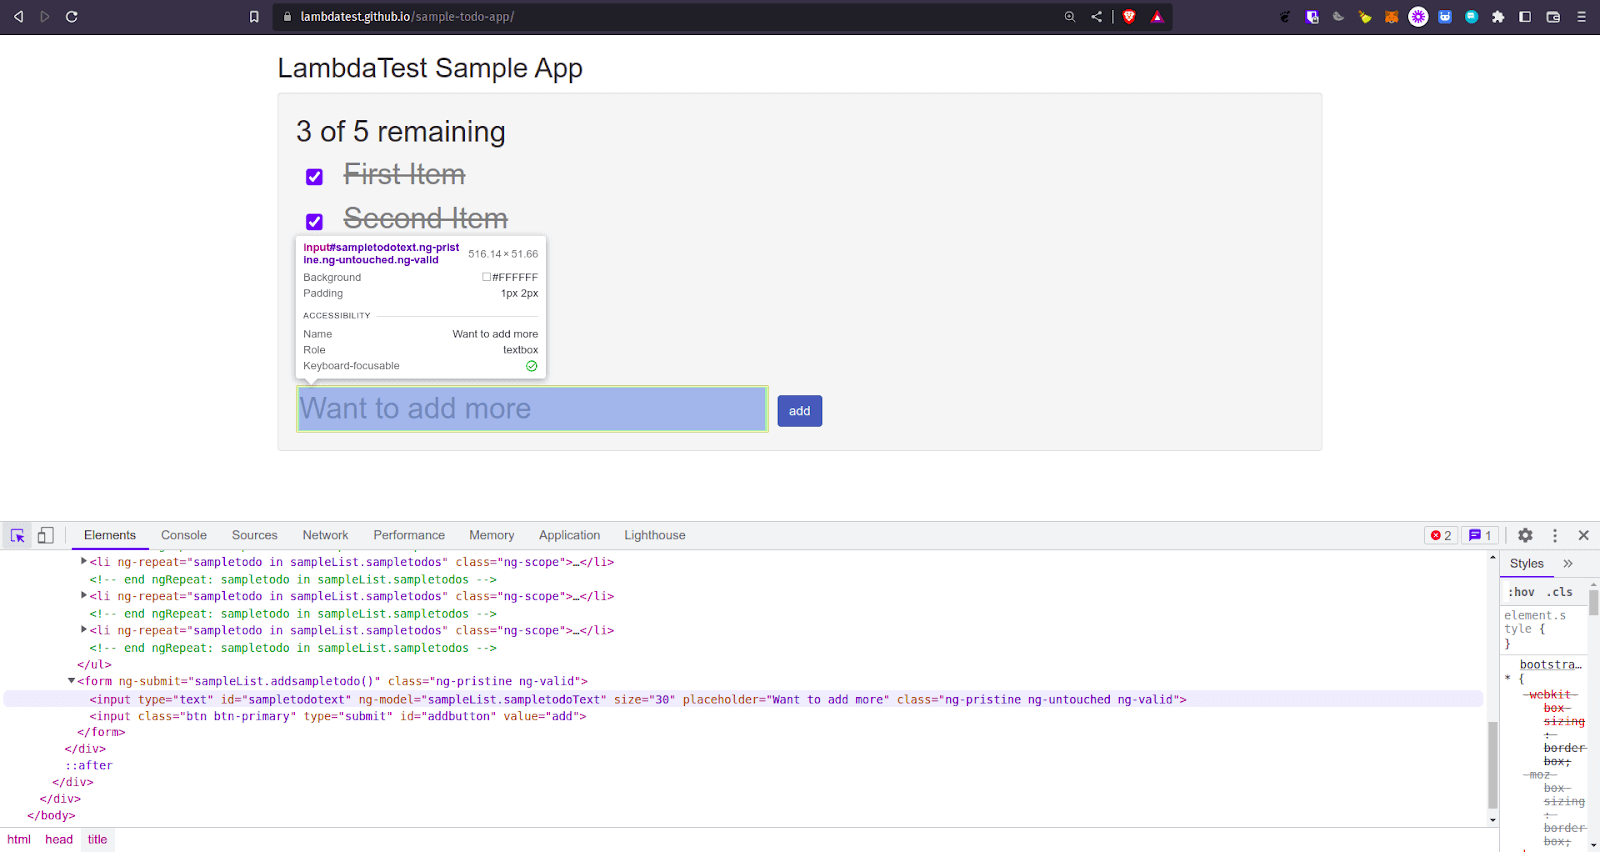Viewport: 1600px width, 852px height.
Task: Uncheck the Second Item checkbox
Action: pyautogui.click(x=314, y=222)
